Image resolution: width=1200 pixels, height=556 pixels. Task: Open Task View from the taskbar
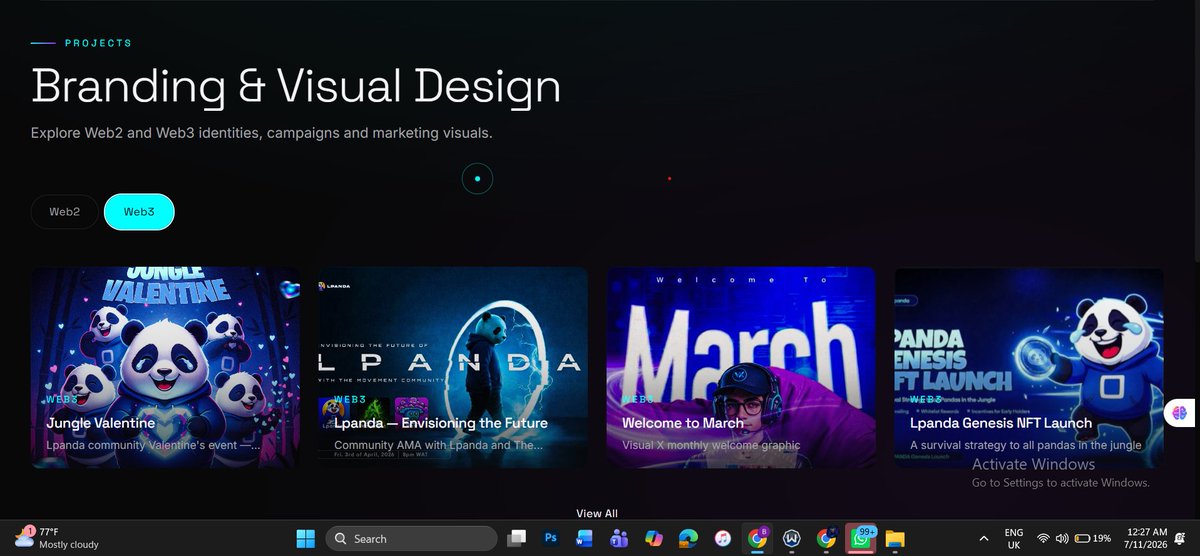click(x=517, y=539)
